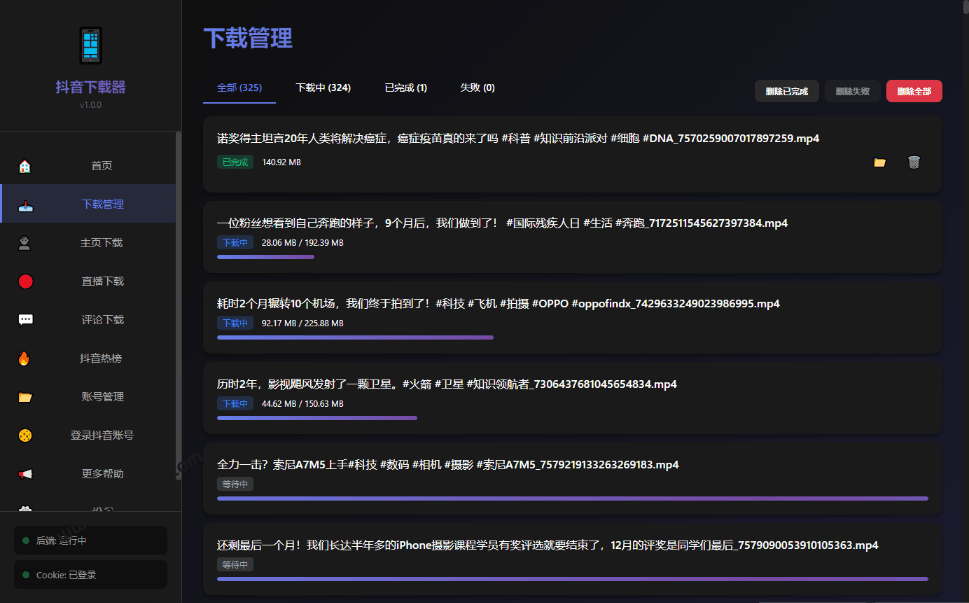Click the 删除失败 button
This screenshot has height=603, width=969.
point(851,90)
